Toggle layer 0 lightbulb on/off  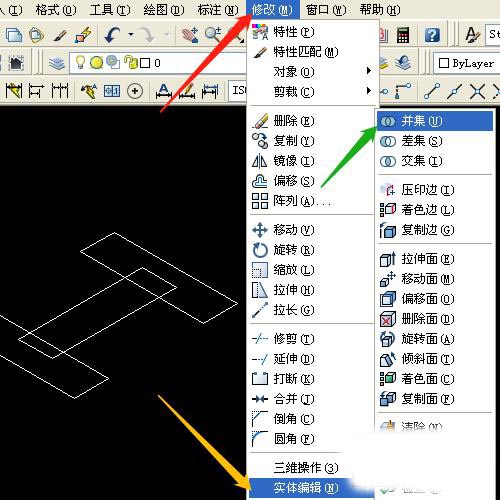point(80,62)
